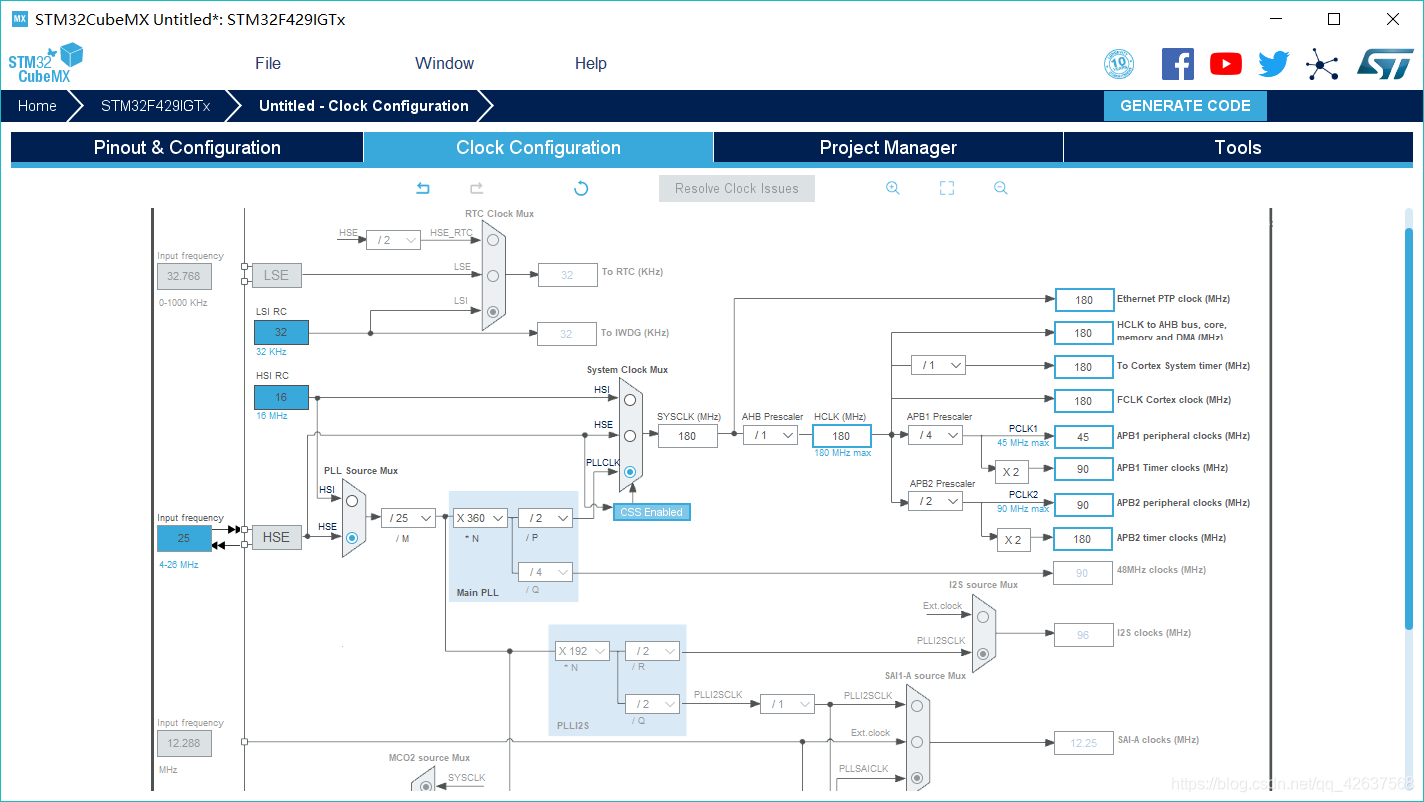Viewport: 1424px width, 802px height.
Task: Select PLLCLK in System Clock Mux
Action: (629, 471)
